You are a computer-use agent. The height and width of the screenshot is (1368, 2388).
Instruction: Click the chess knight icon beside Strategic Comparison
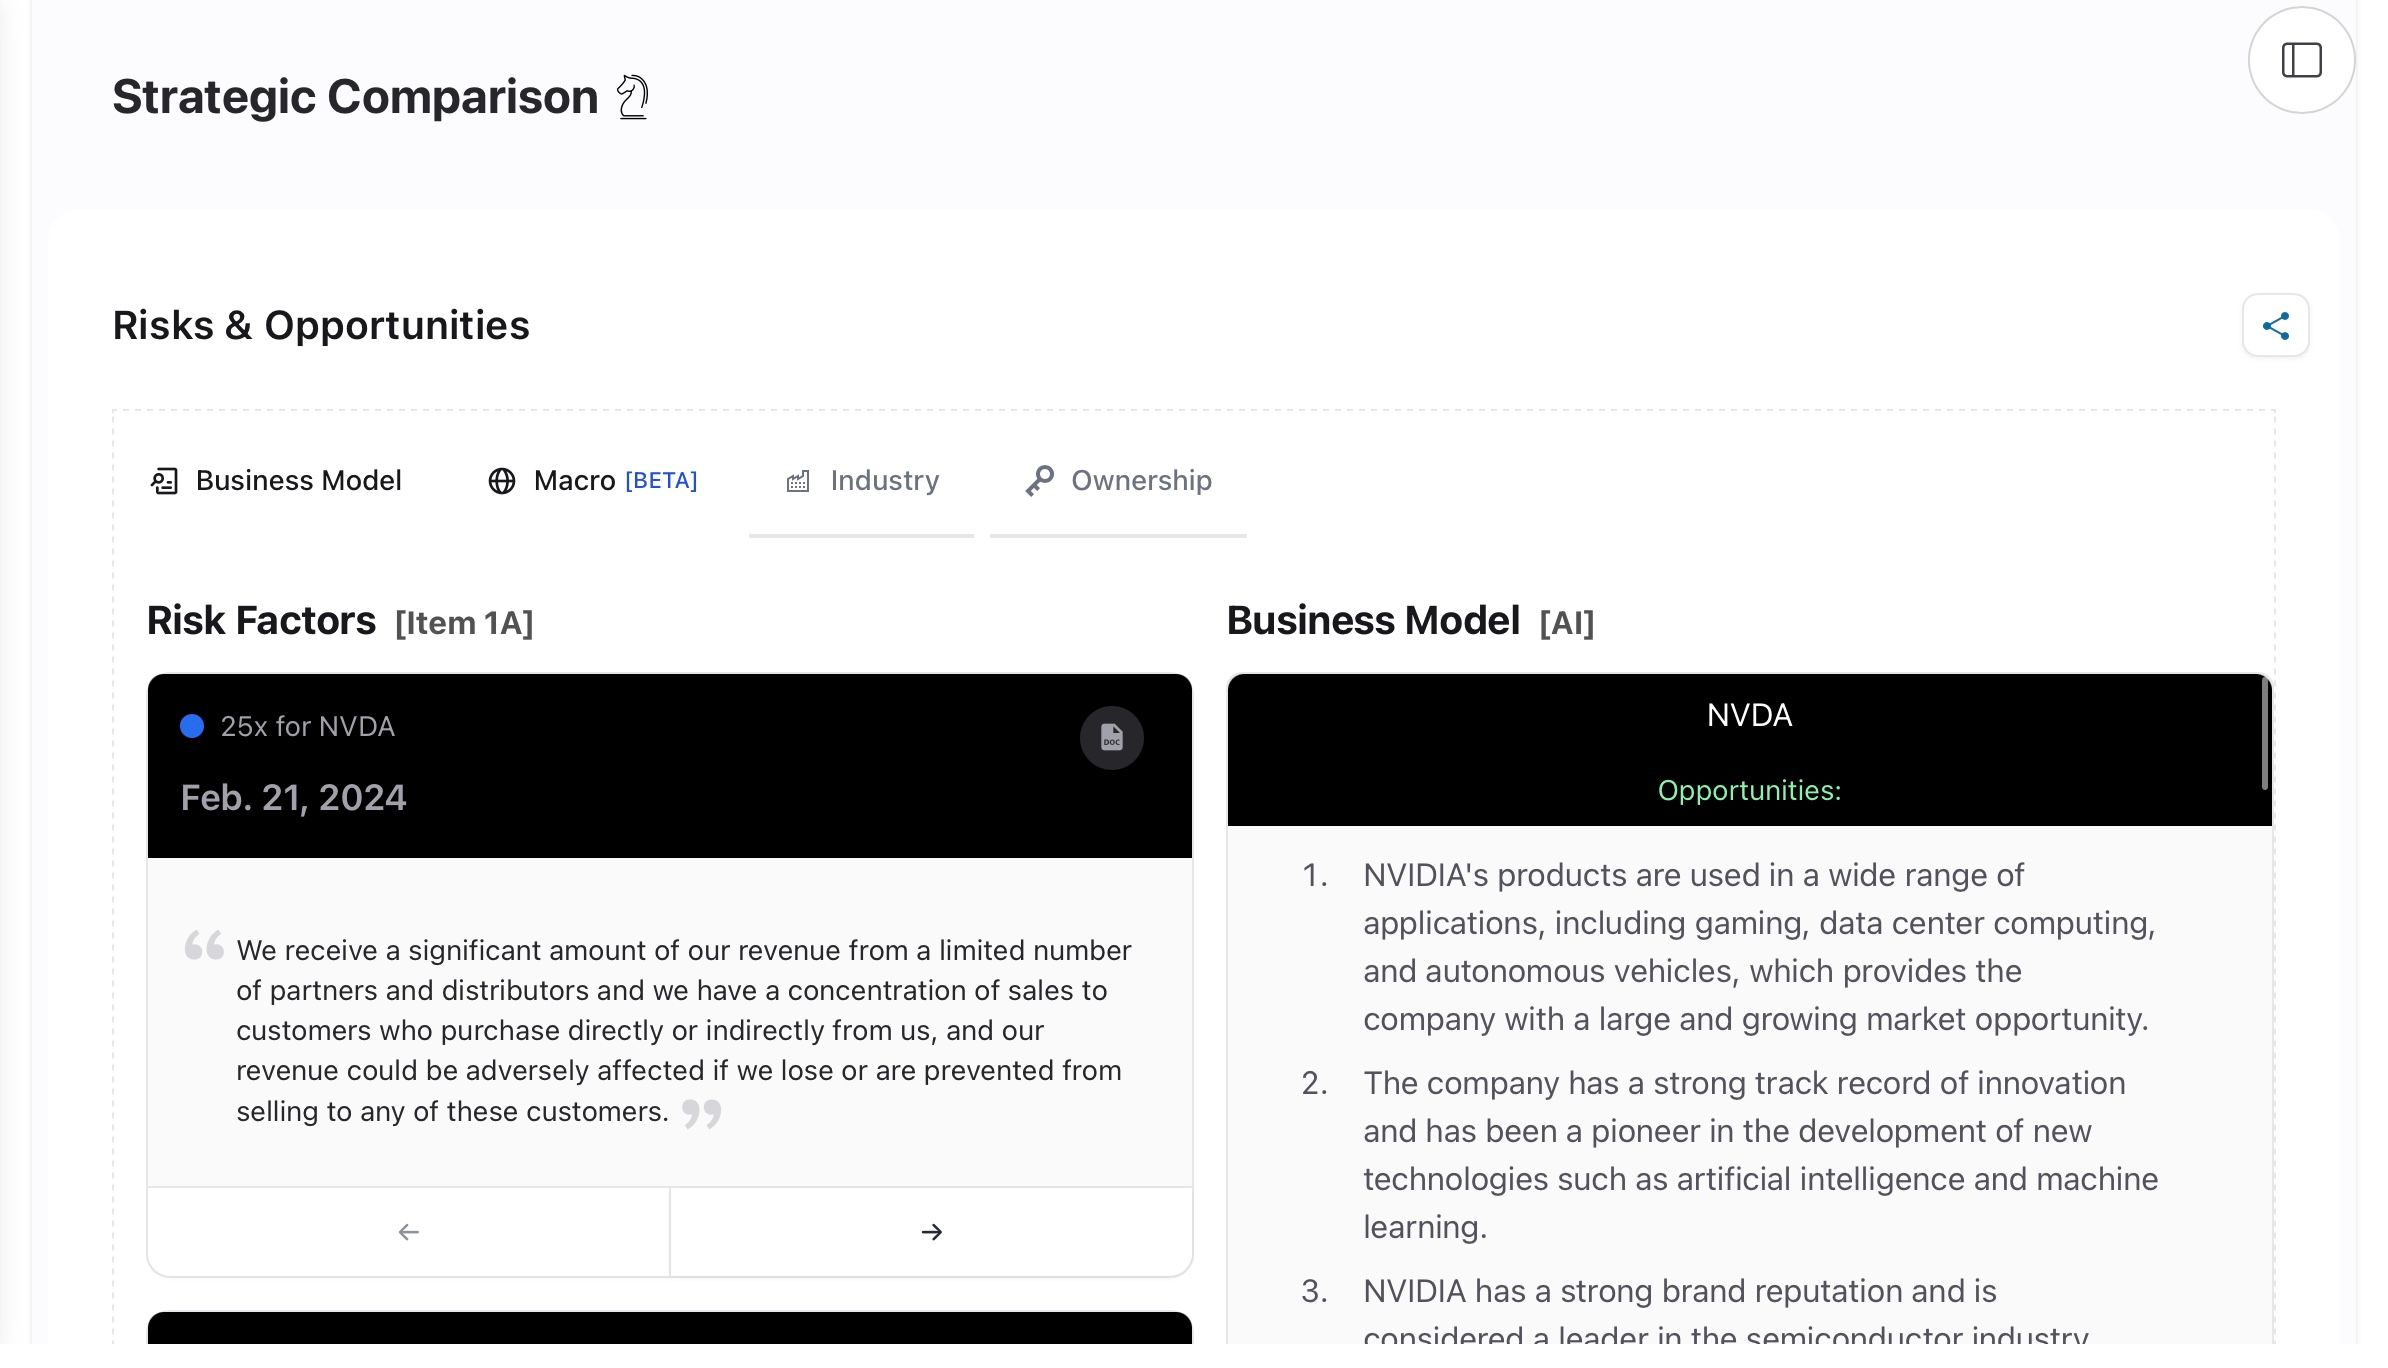coord(632,98)
